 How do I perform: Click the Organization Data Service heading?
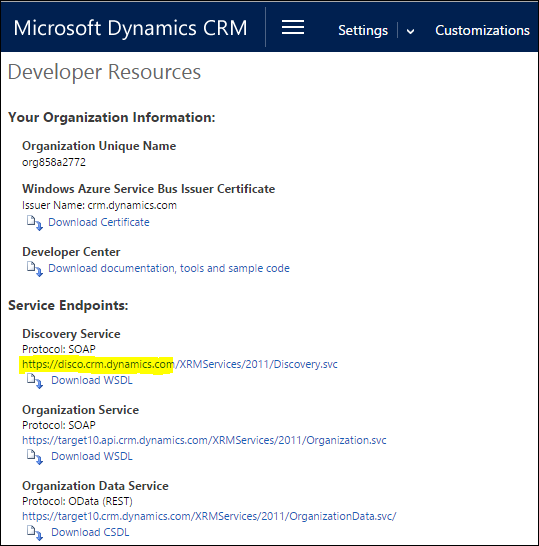pyautogui.click(x=95, y=486)
